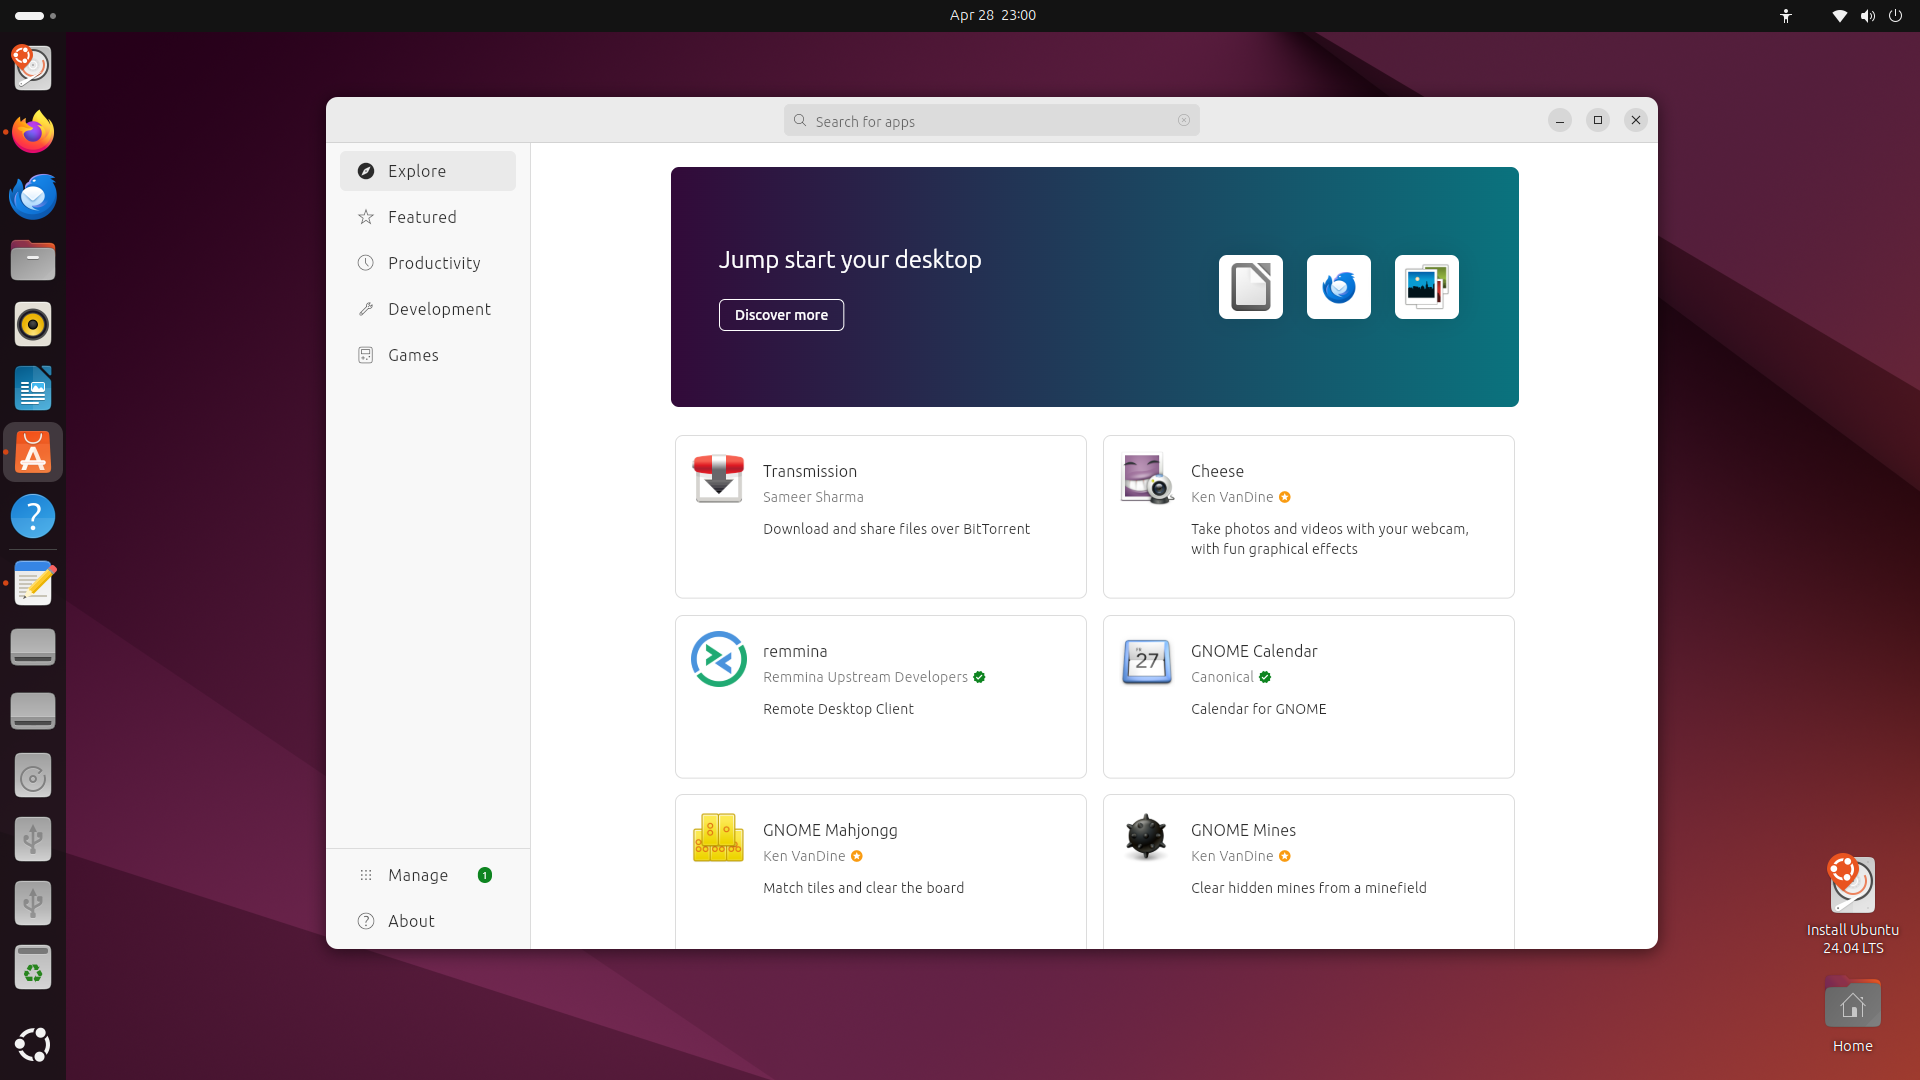Open the Transmission app icon
Viewport: 1920px width, 1080px height.
[x=718, y=478]
